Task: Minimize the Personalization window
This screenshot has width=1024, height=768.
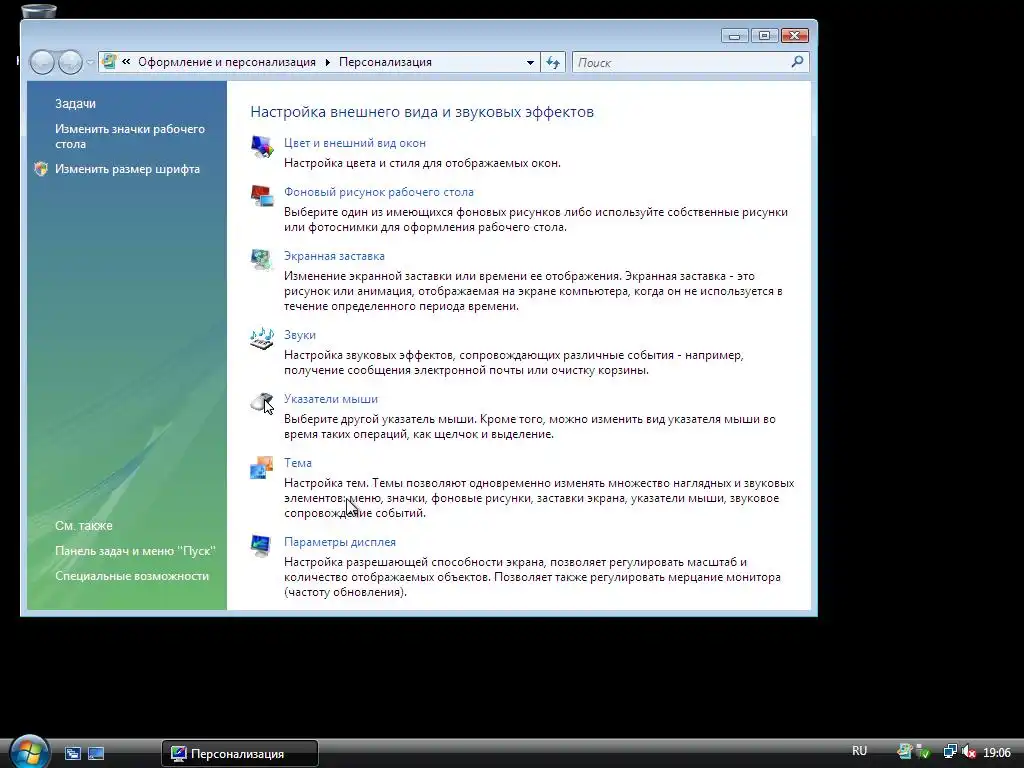Action: point(735,36)
